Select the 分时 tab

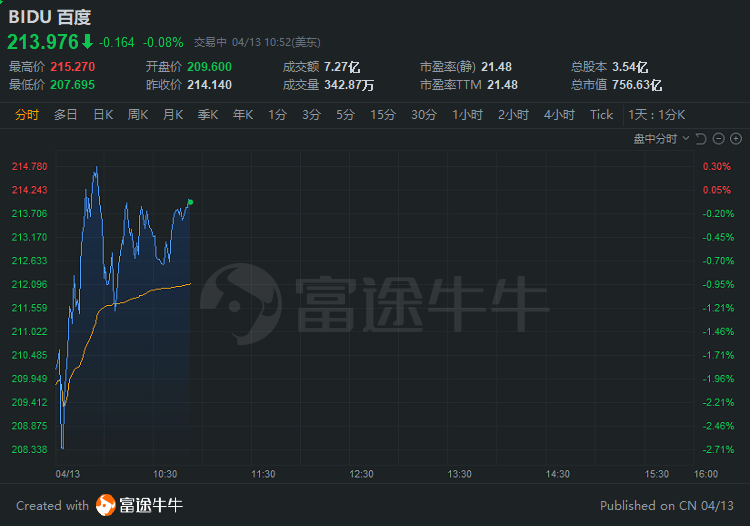pos(27,115)
